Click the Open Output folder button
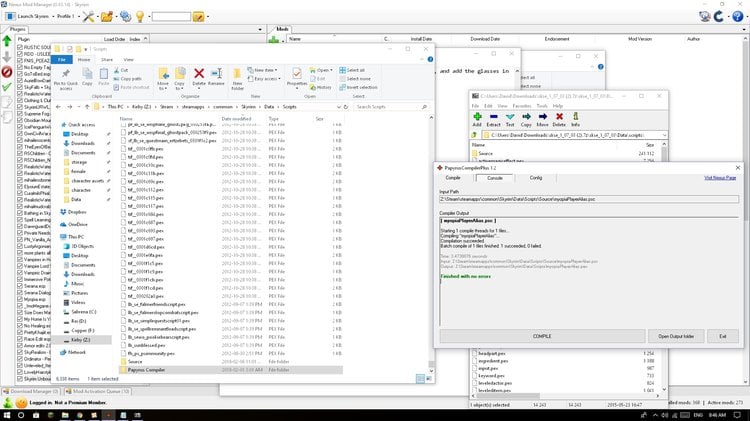 pos(676,336)
